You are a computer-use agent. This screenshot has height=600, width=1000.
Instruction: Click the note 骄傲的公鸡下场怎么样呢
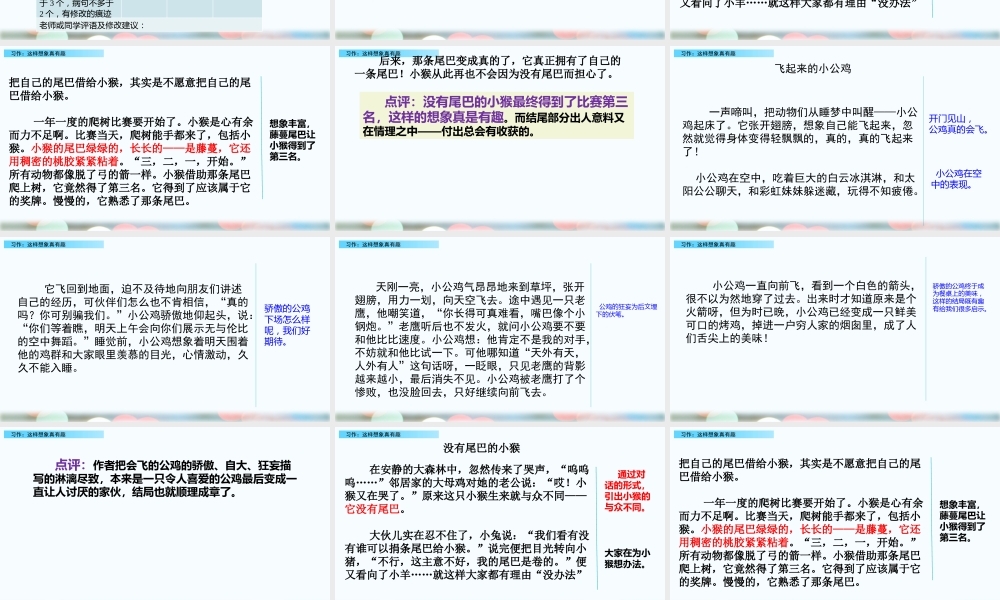click(x=287, y=325)
